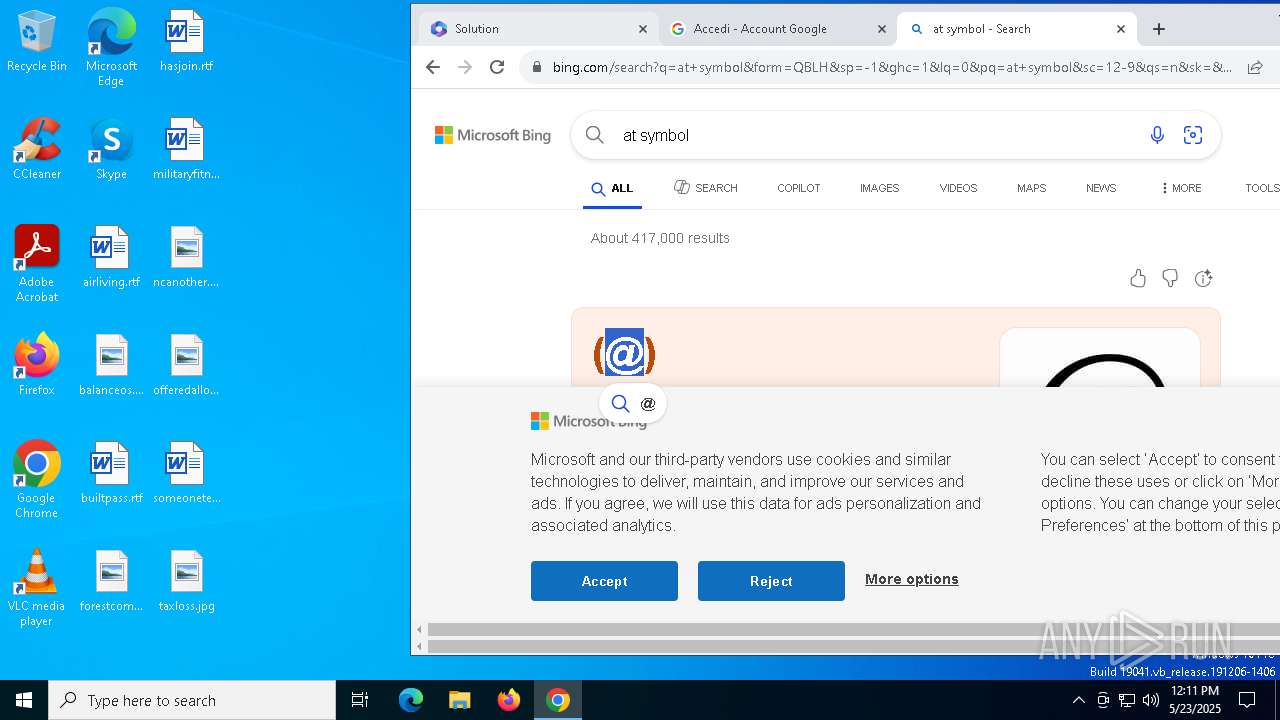Click the taskbar search box
Image resolution: width=1280 pixels, height=720 pixels.
[x=192, y=700]
